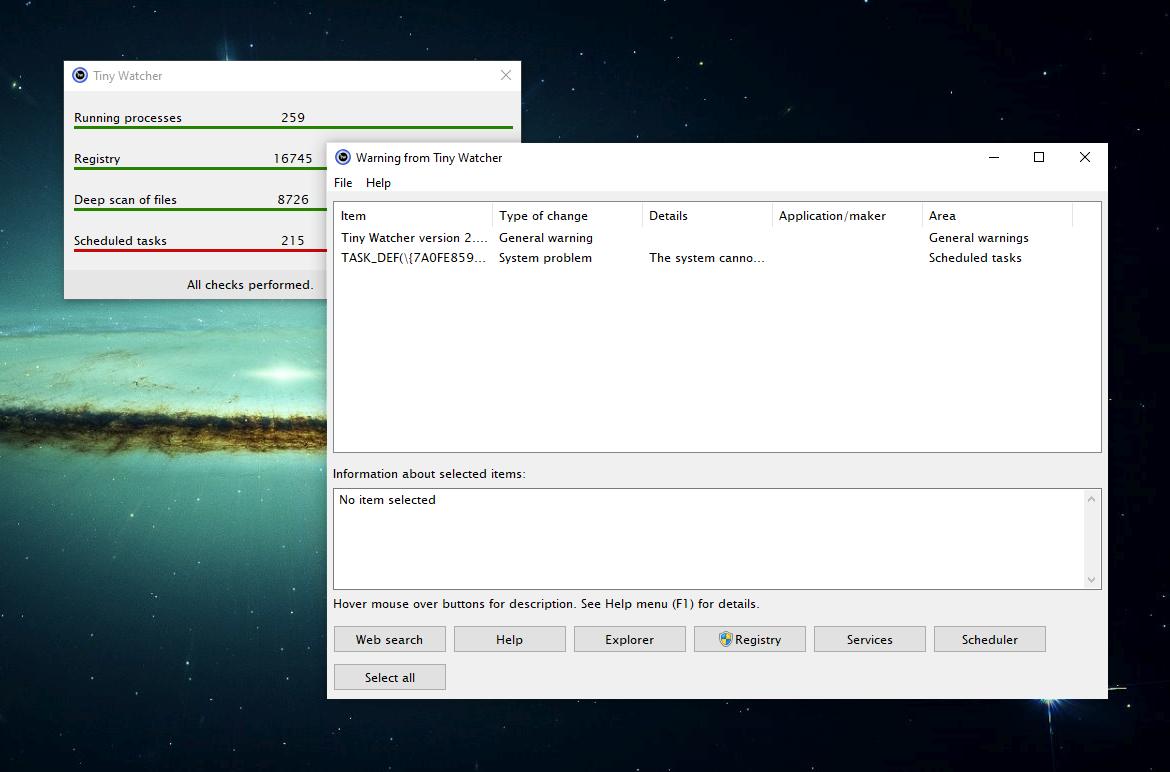Screen dimensions: 1170x772
Task: Click the 'All checks performed.' status text
Action: point(250,285)
